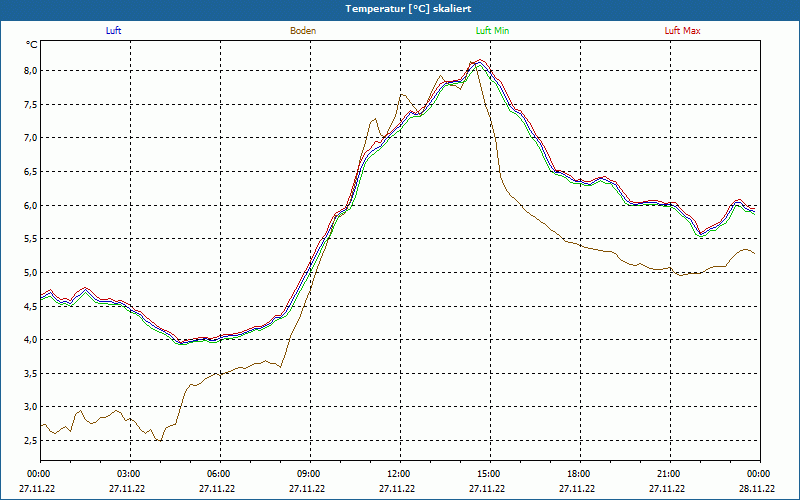
Task: Click the 15:00 time axis label
Action: click(x=491, y=474)
